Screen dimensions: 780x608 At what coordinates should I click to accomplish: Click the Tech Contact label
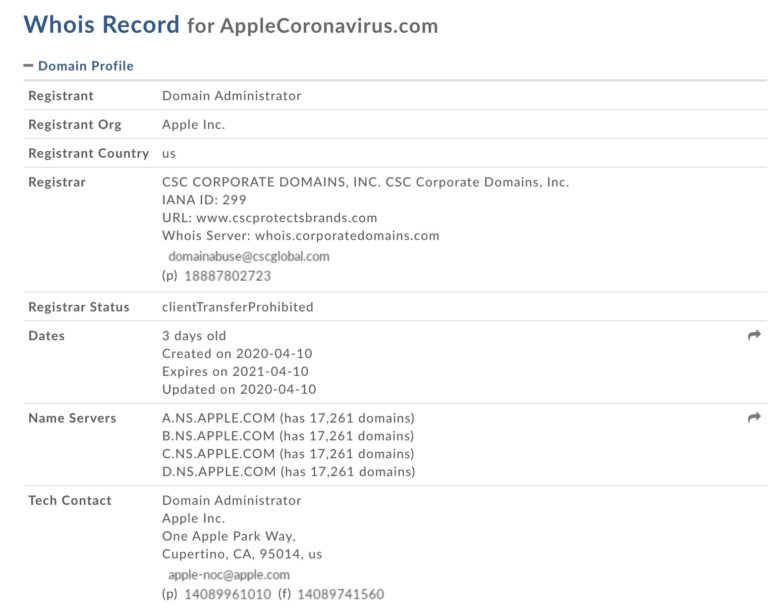click(x=70, y=501)
